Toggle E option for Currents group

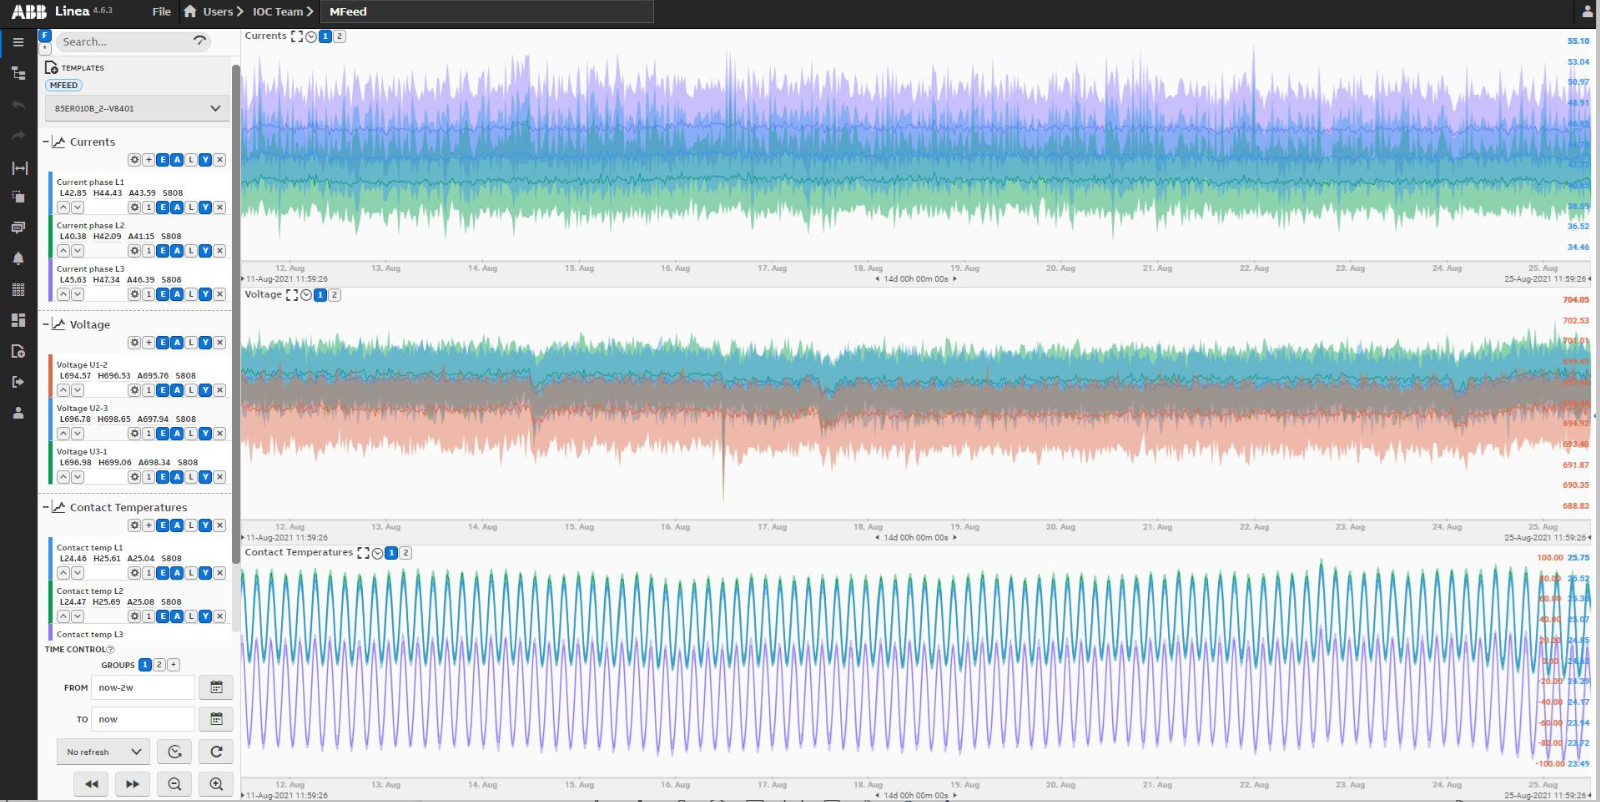click(x=162, y=160)
